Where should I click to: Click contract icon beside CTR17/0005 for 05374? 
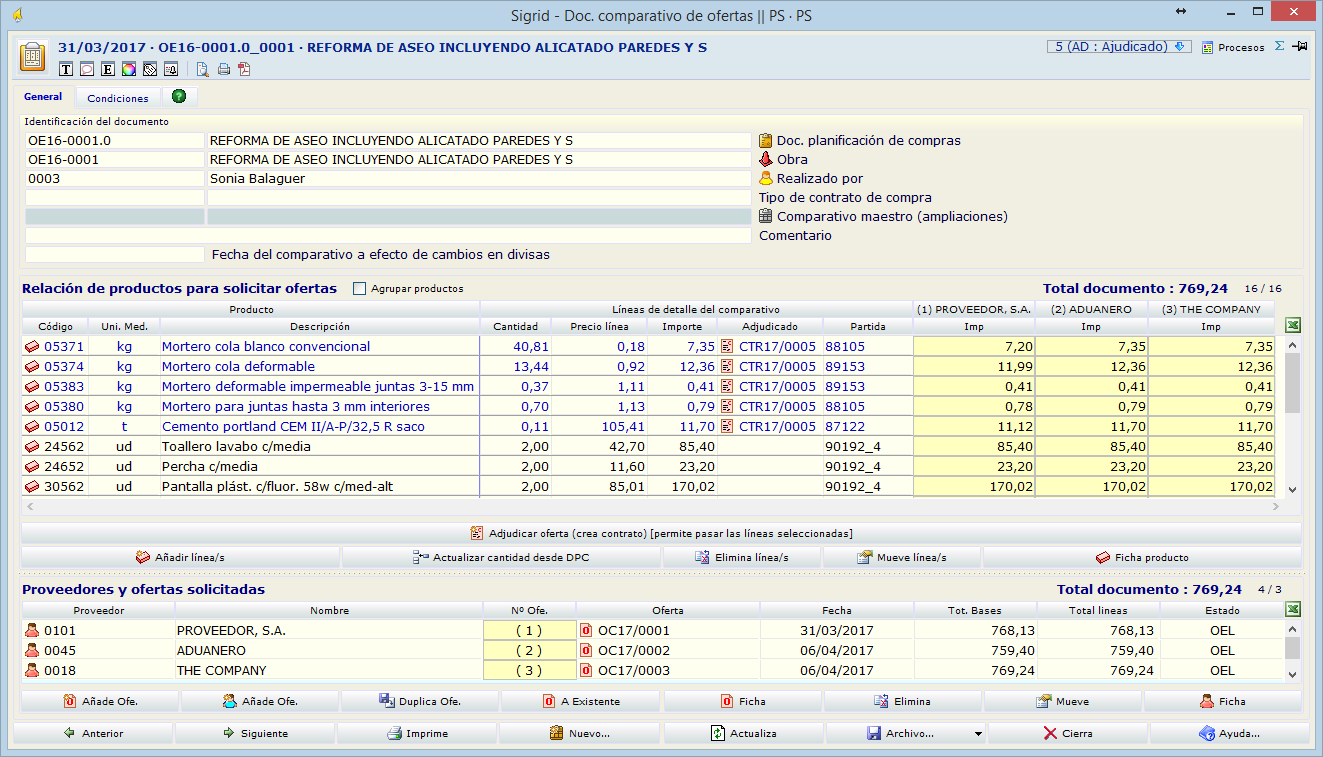(727, 366)
